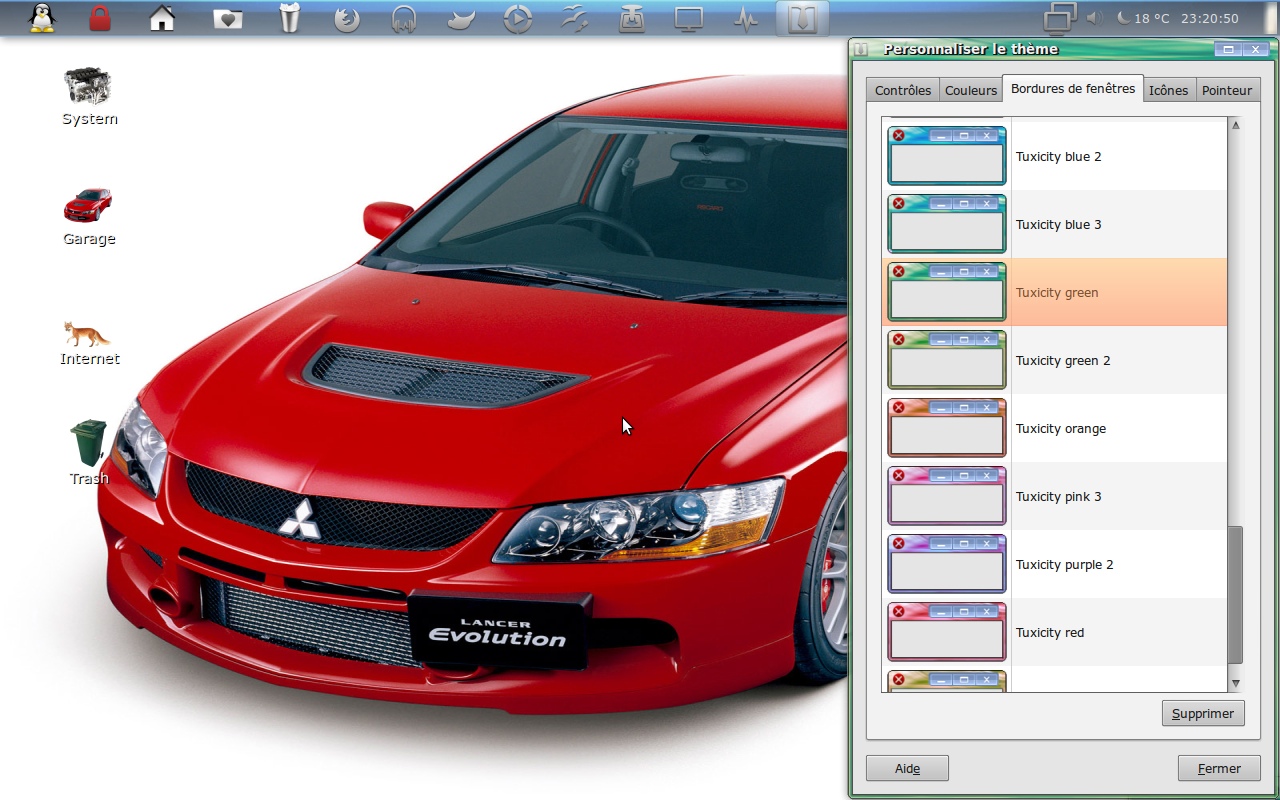Select the Tuxicity blue 3 theme preview

coord(947,224)
